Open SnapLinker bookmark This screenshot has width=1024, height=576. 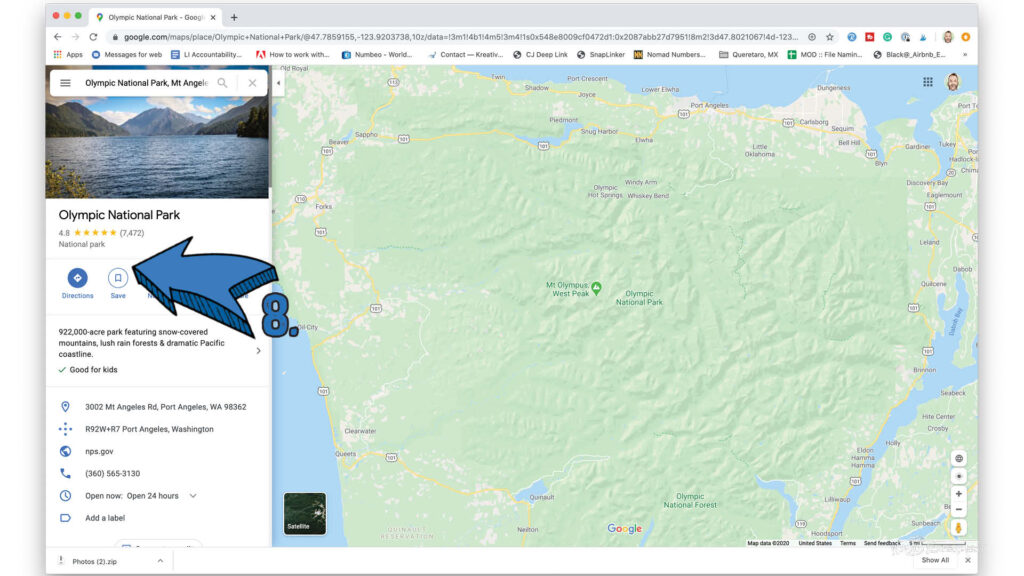tap(601, 55)
